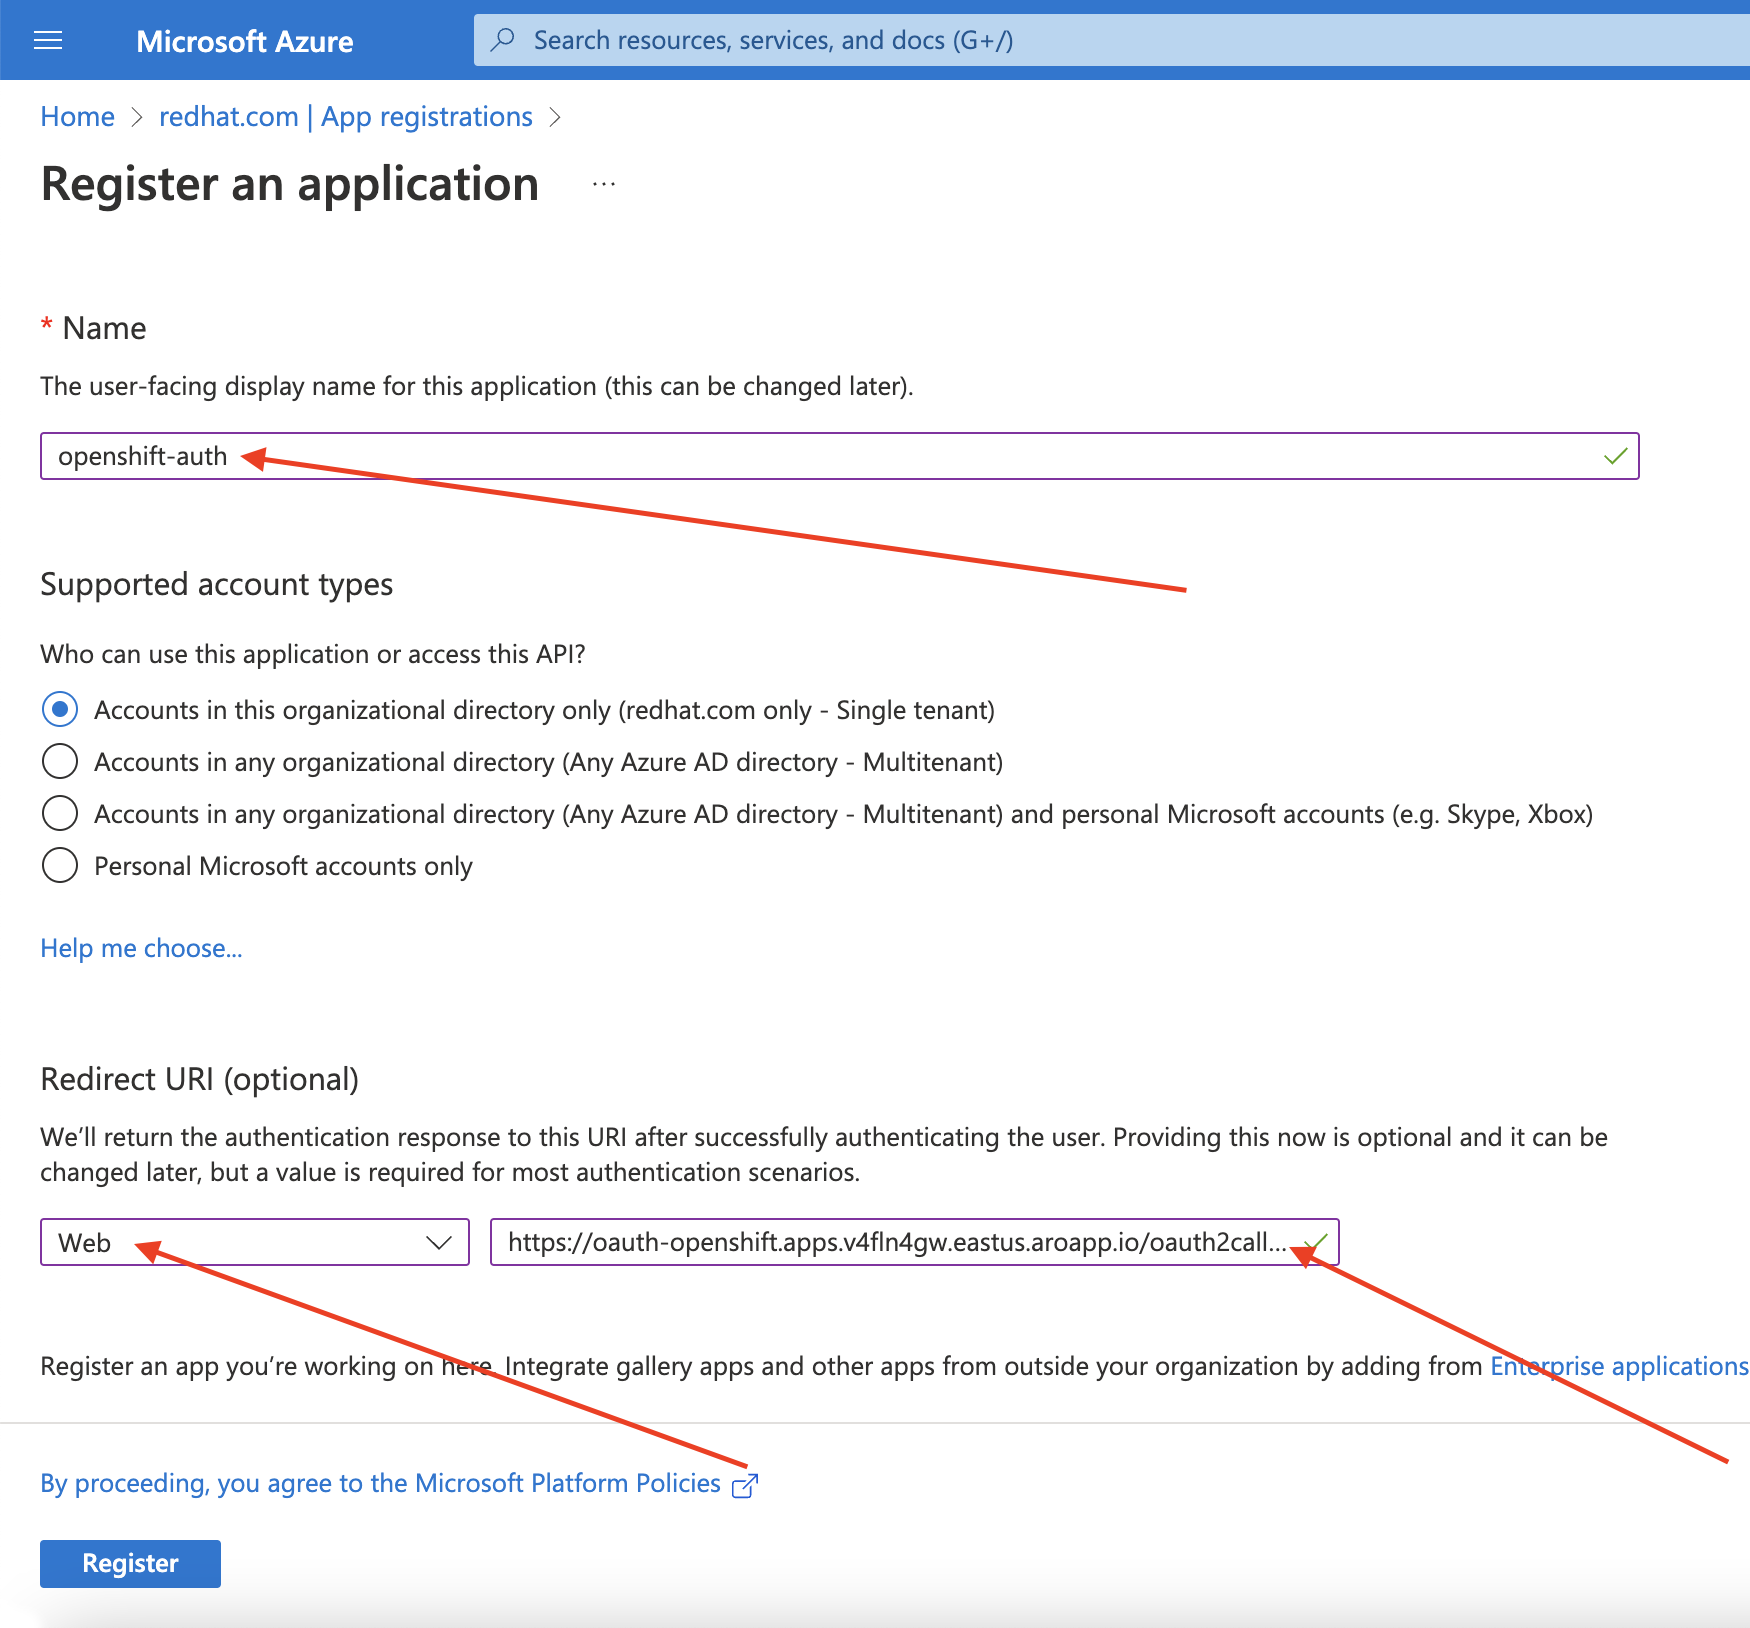Go to Home breadcrumb
The image size is (1750, 1628).
pos(77,117)
